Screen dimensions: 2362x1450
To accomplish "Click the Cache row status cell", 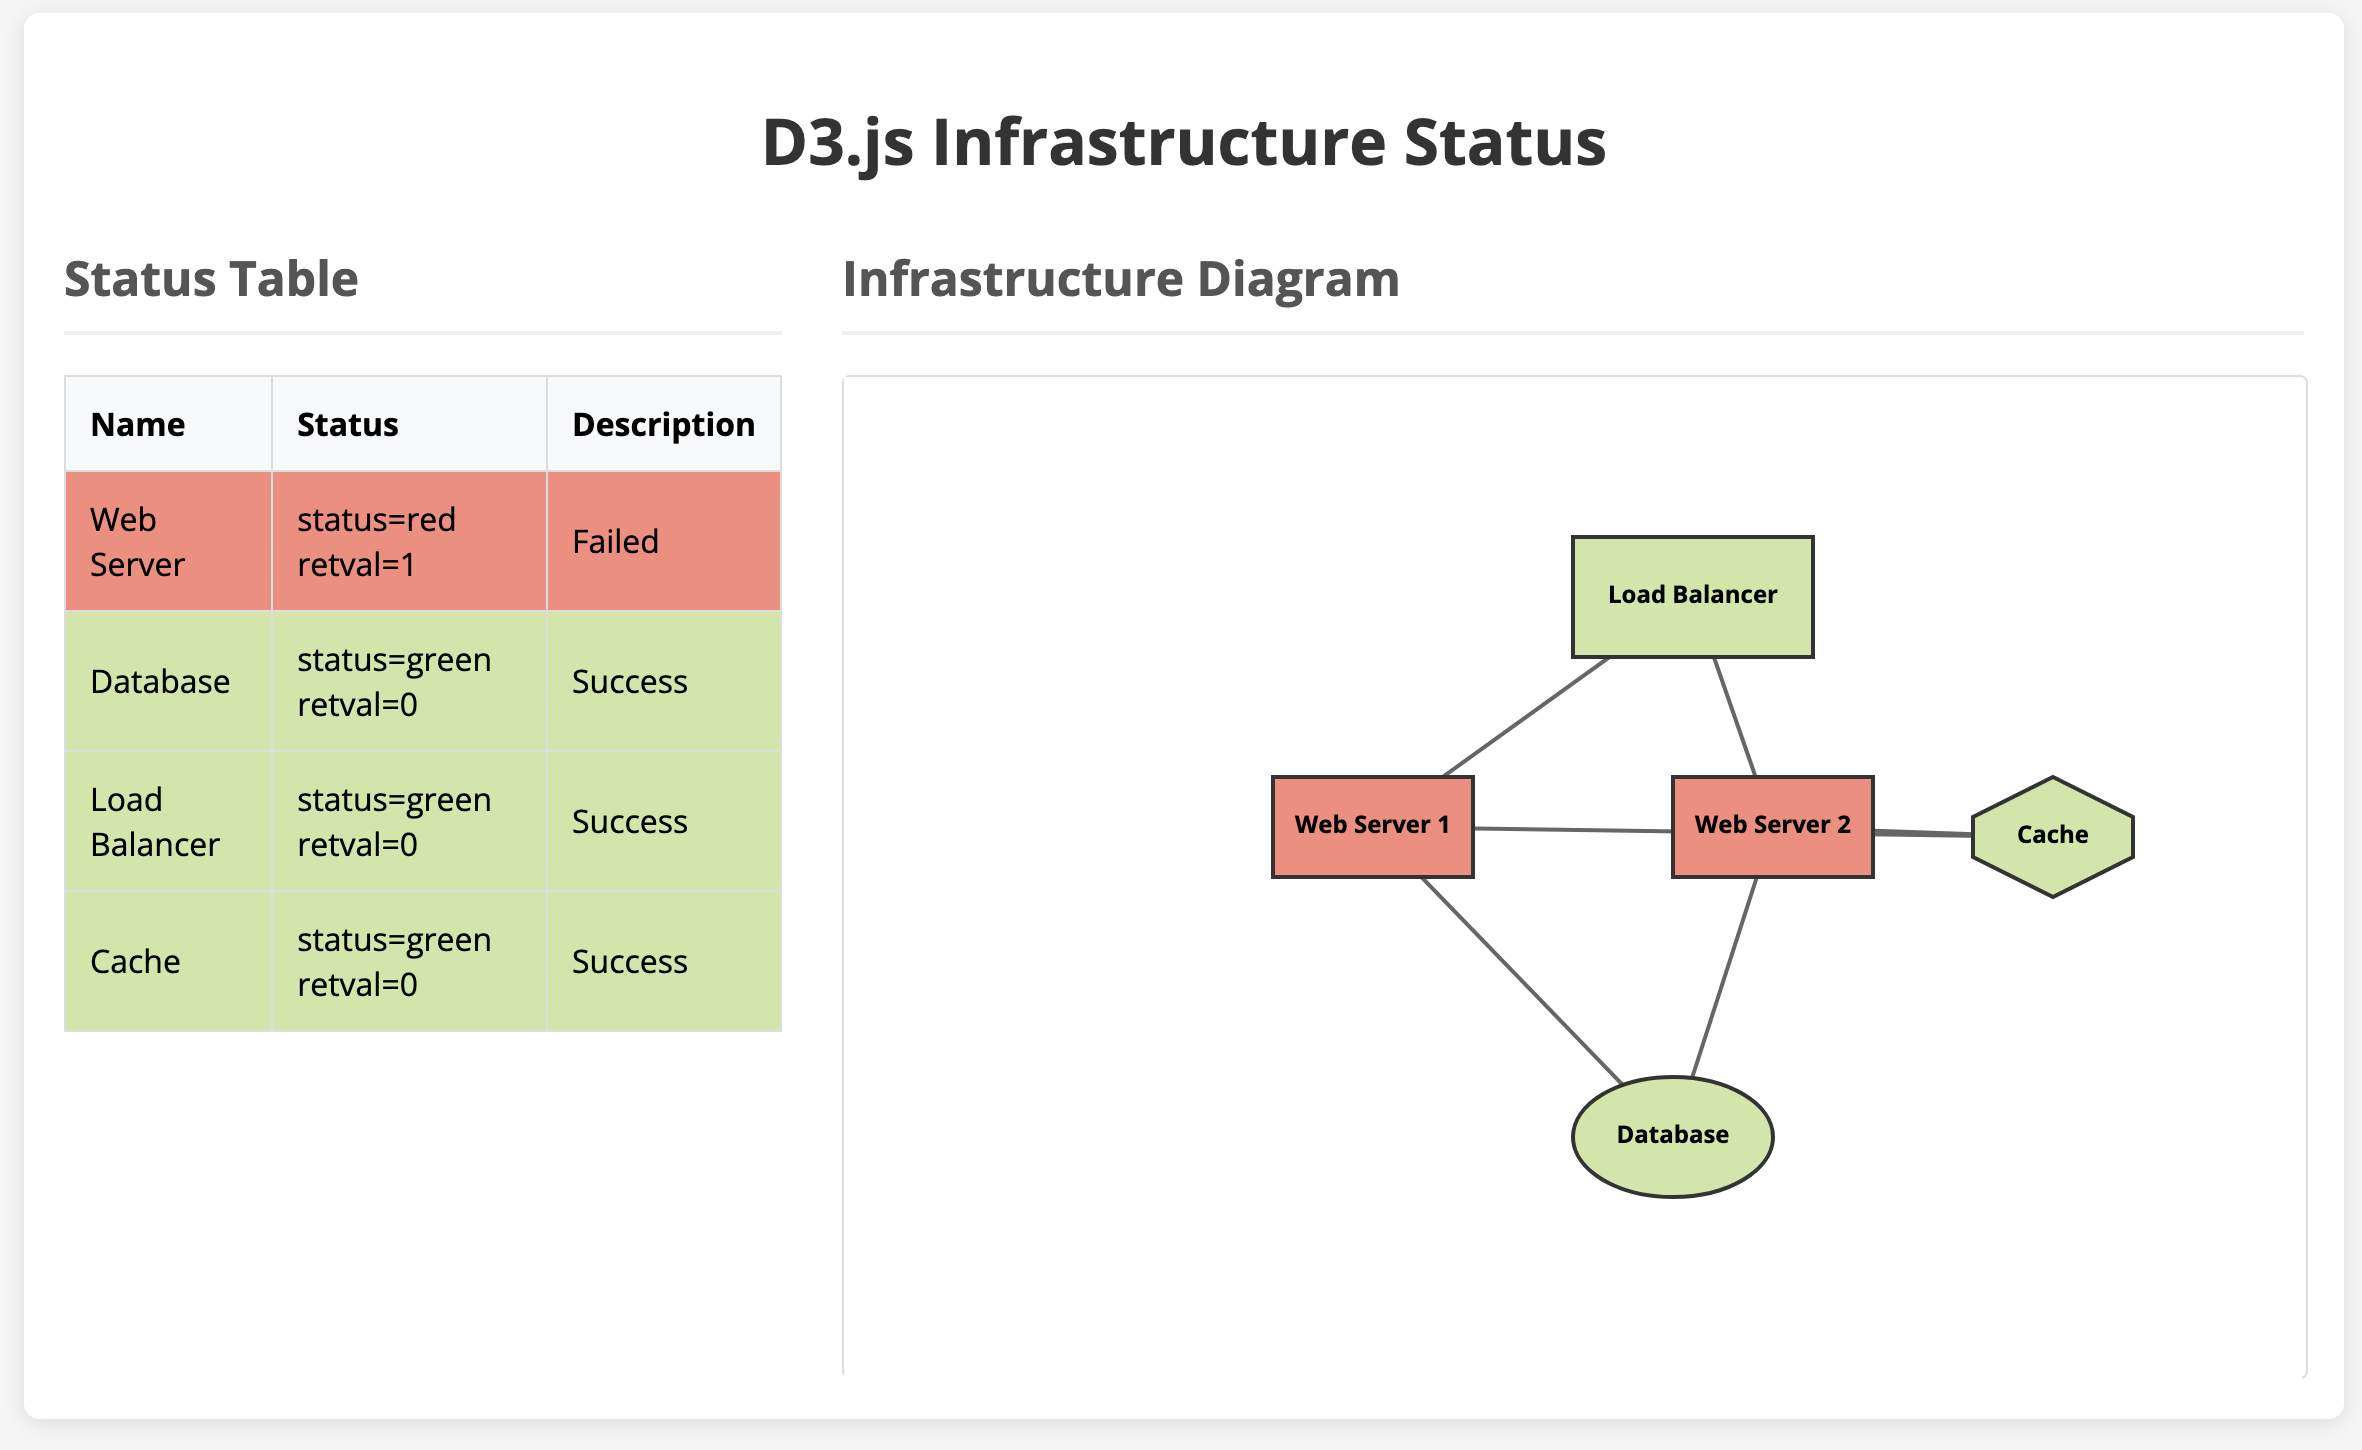I will (409, 961).
